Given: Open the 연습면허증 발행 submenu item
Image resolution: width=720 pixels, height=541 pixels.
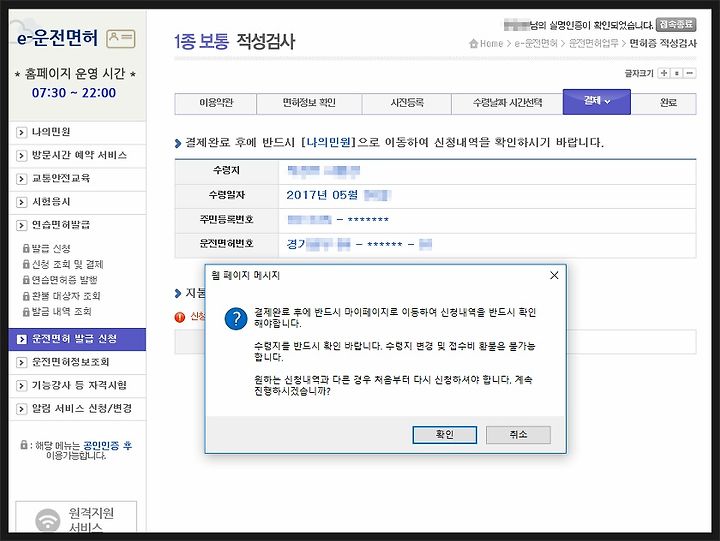Looking at the screenshot, I should click(x=64, y=280).
